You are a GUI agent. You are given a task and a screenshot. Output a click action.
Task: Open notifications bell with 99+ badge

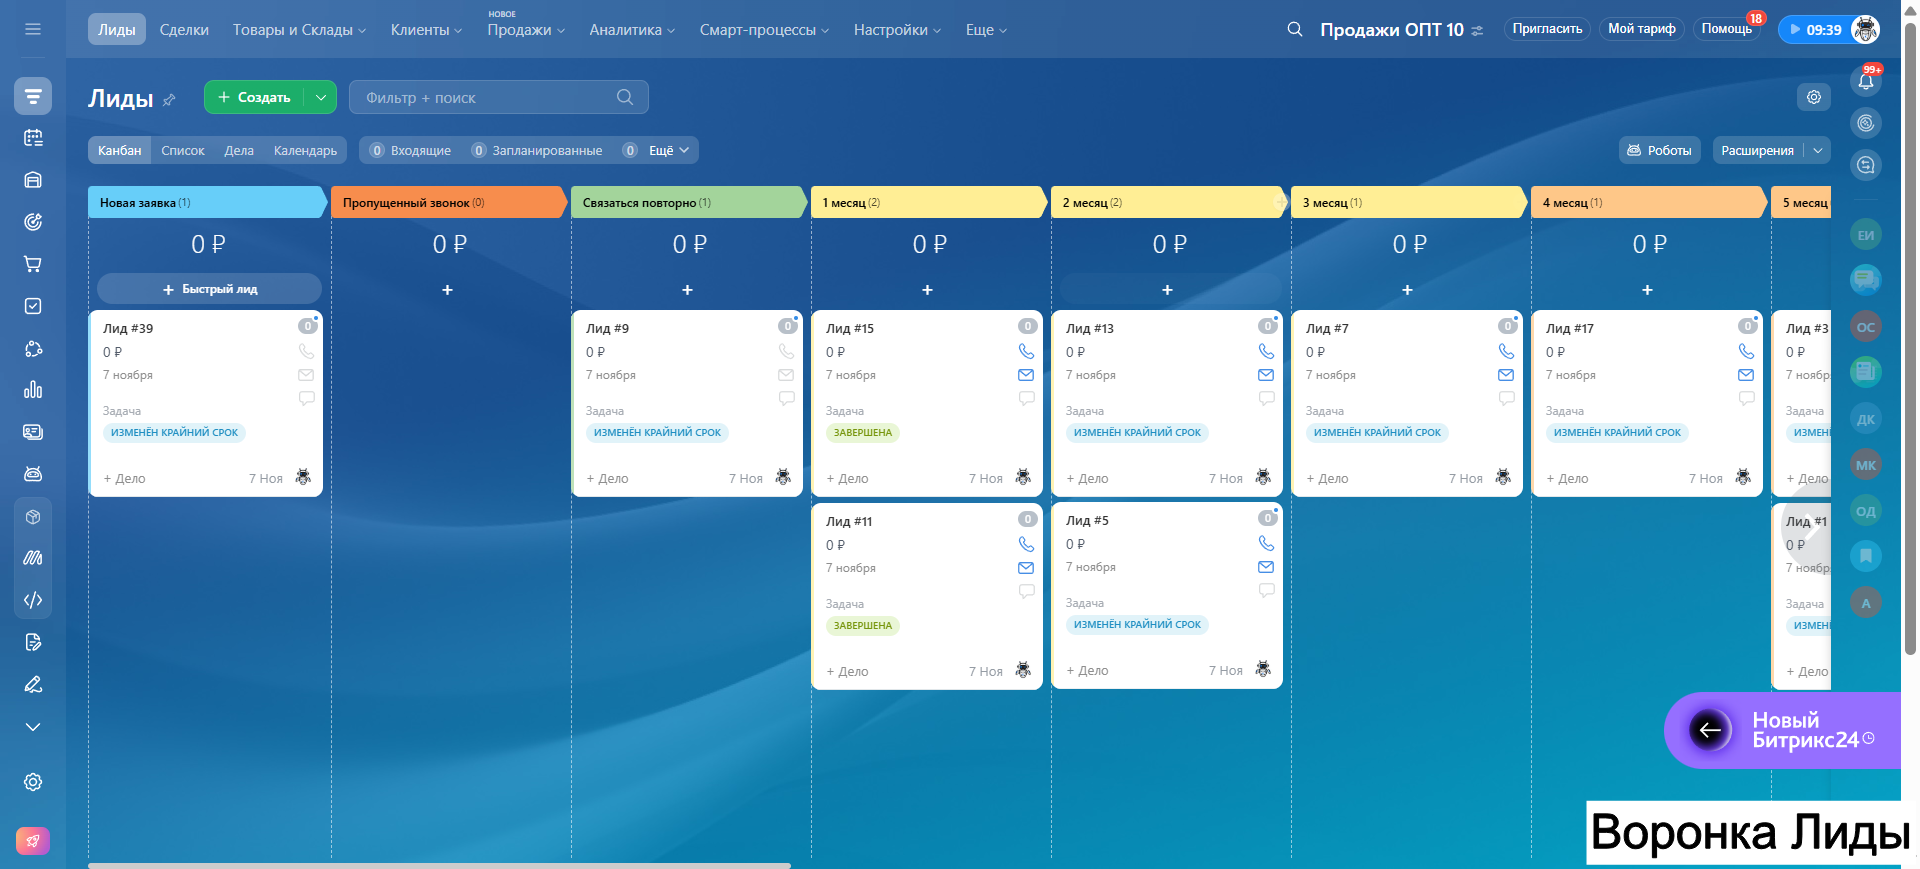[x=1866, y=81]
